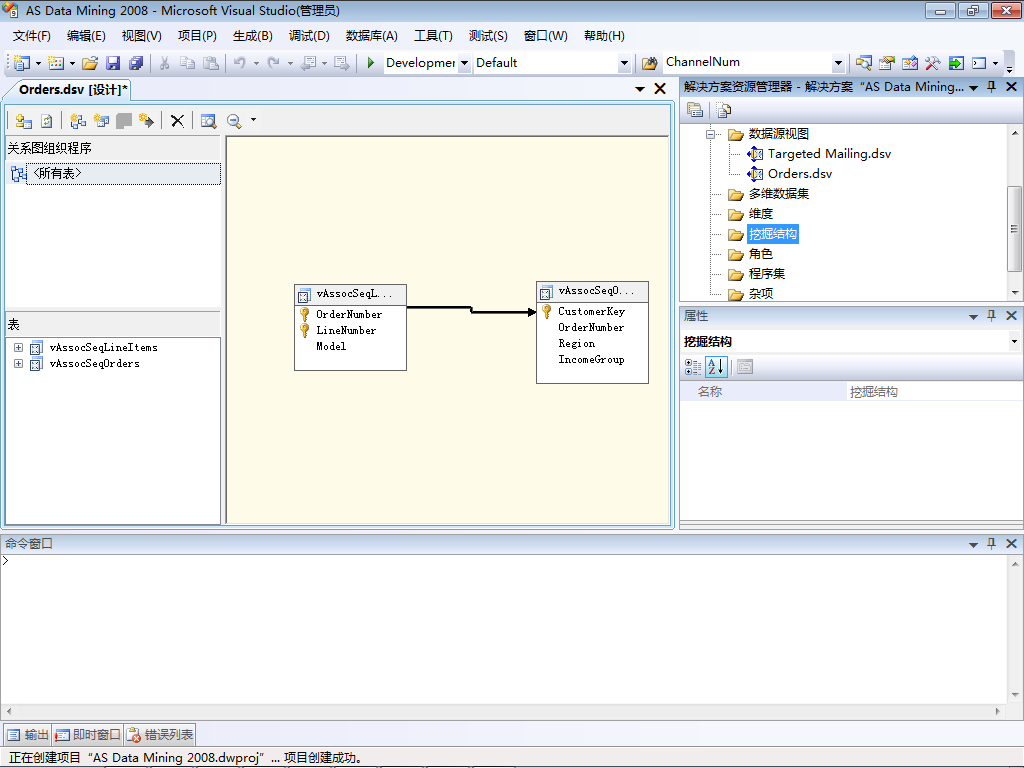Click the 名称 property value field
1024x768 pixels.
pos(934,392)
